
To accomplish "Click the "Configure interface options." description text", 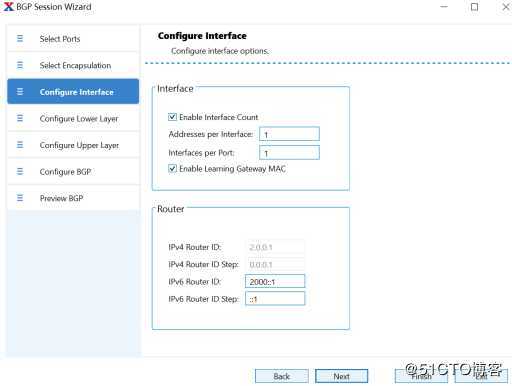I will coord(220,51).
